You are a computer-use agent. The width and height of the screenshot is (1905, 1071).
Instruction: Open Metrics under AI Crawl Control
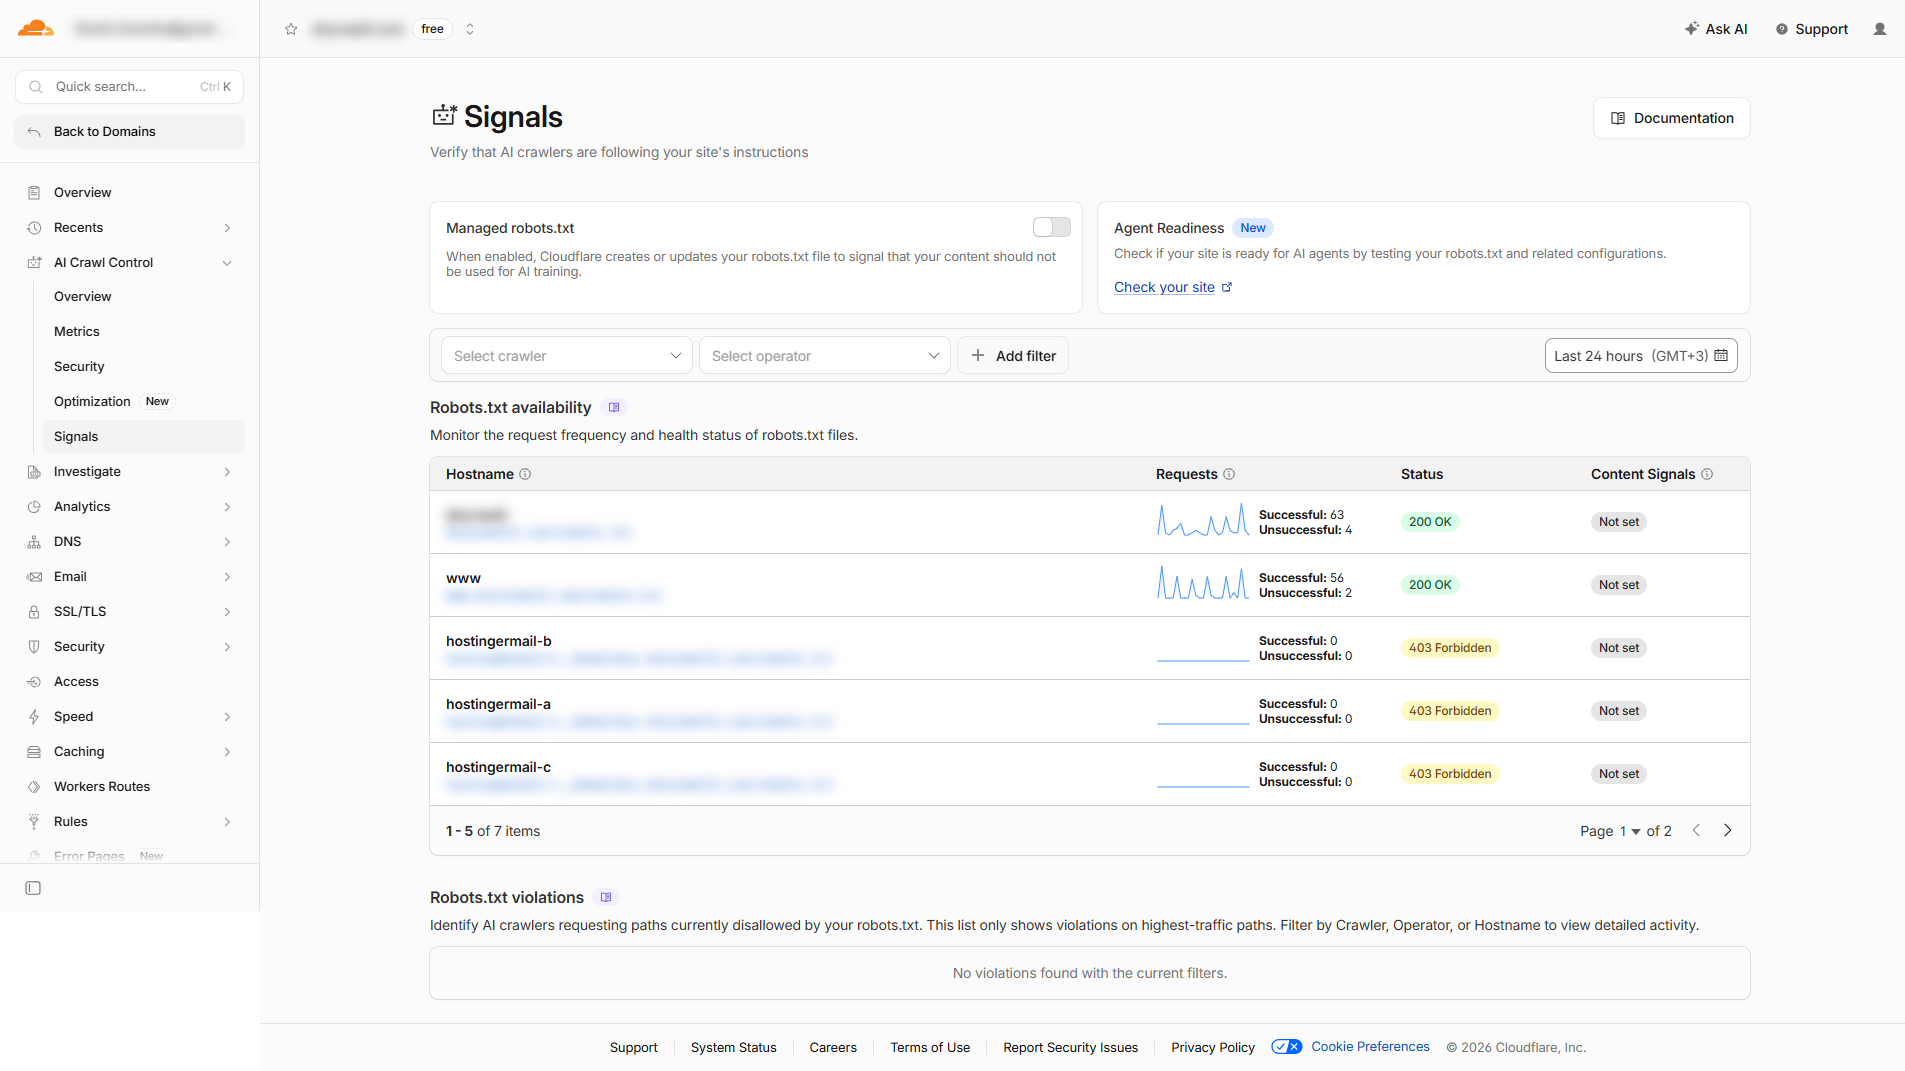(x=77, y=332)
